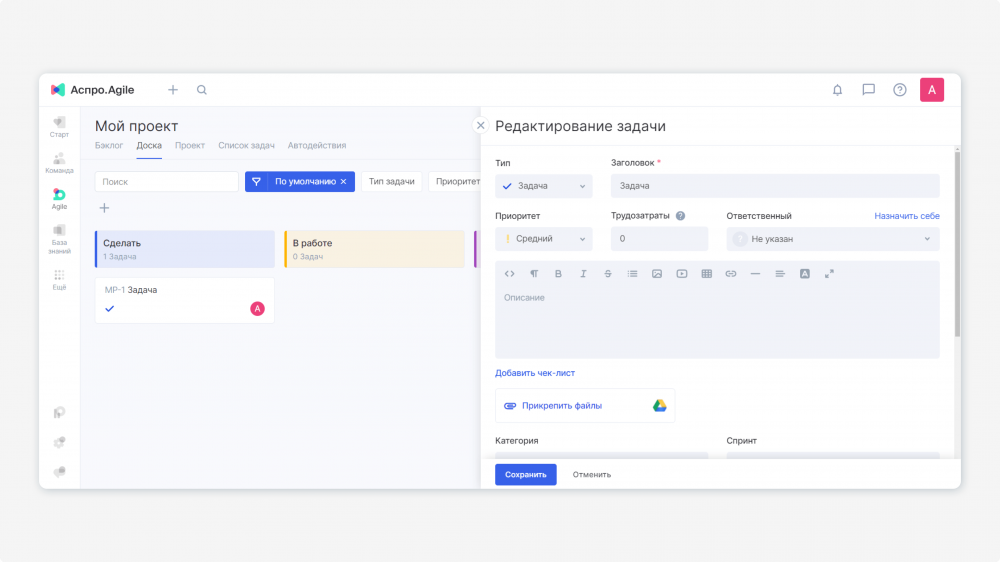1000x562 pixels.
Task: Click the Описание text area
Action: [x=717, y=322]
